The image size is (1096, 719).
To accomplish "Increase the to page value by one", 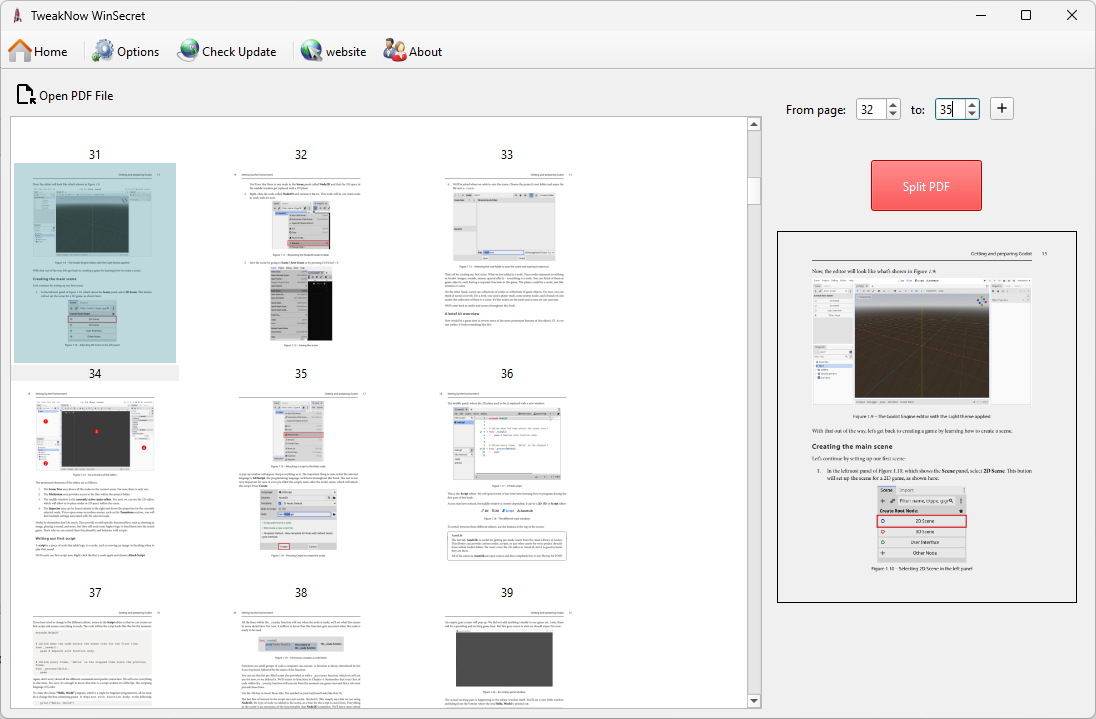I will 971,105.
